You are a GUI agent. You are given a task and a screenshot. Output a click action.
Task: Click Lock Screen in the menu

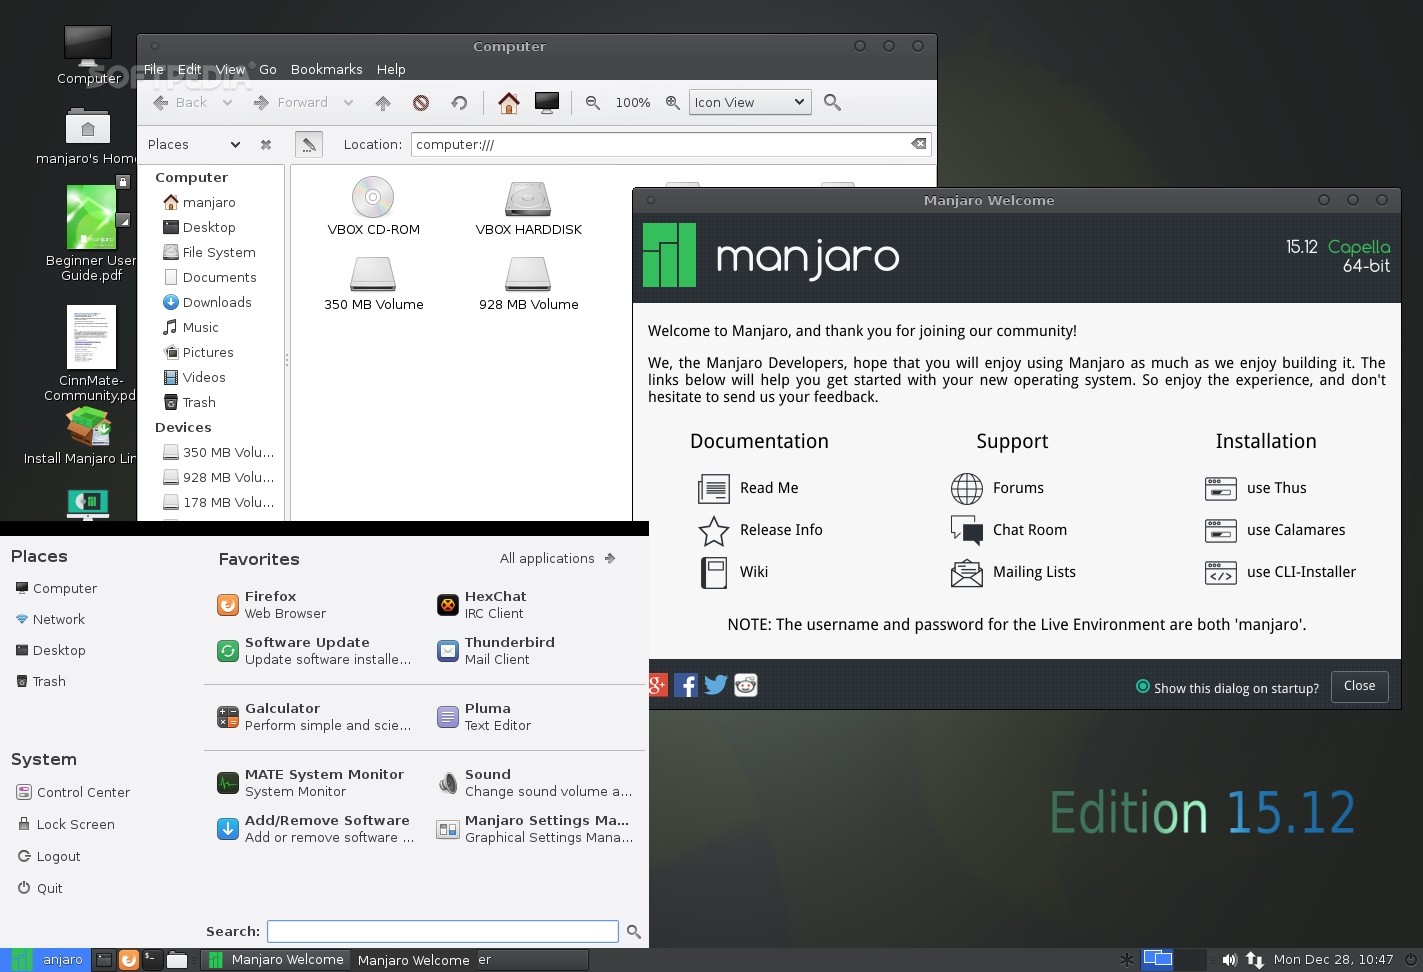(x=66, y=824)
